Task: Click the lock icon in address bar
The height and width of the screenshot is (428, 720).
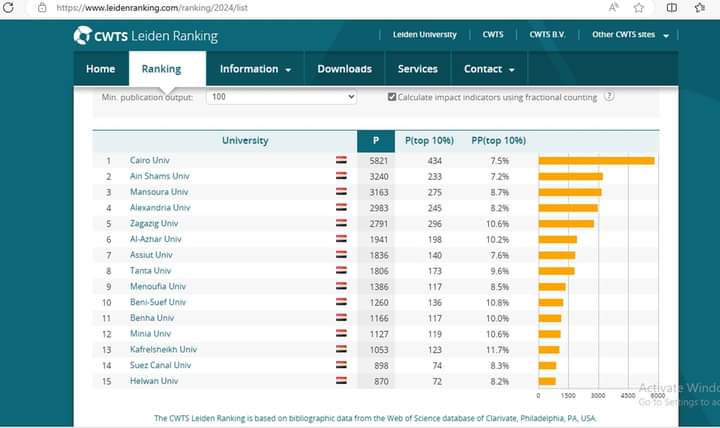Action: 42,7
